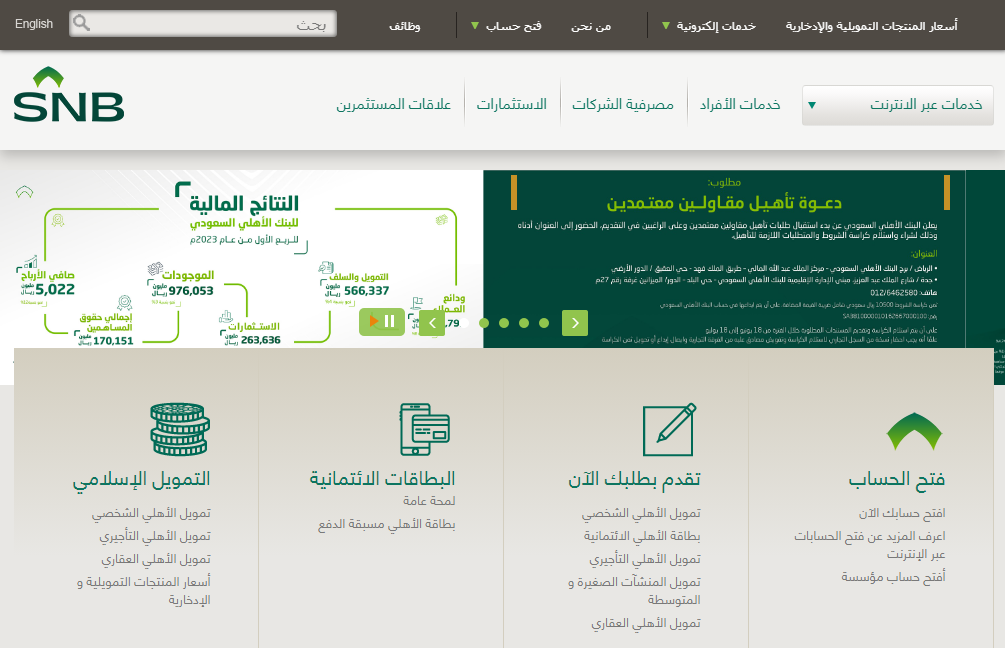Select the fourth slide dot
This screenshot has width=1005, height=648.
pyautogui.click(x=524, y=323)
